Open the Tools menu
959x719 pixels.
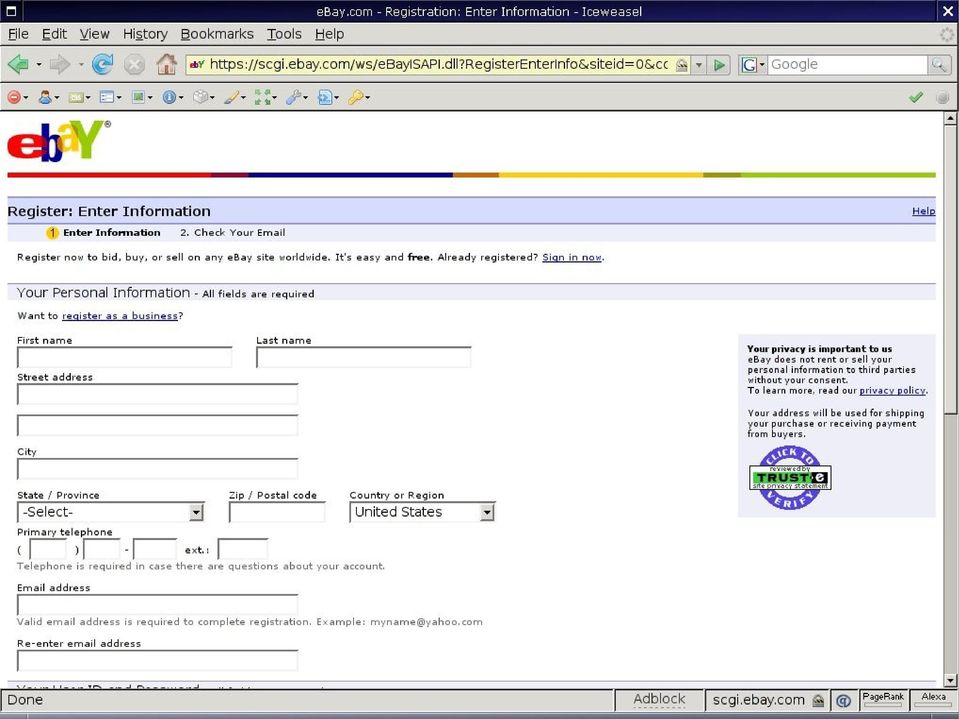pyautogui.click(x=284, y=34)
